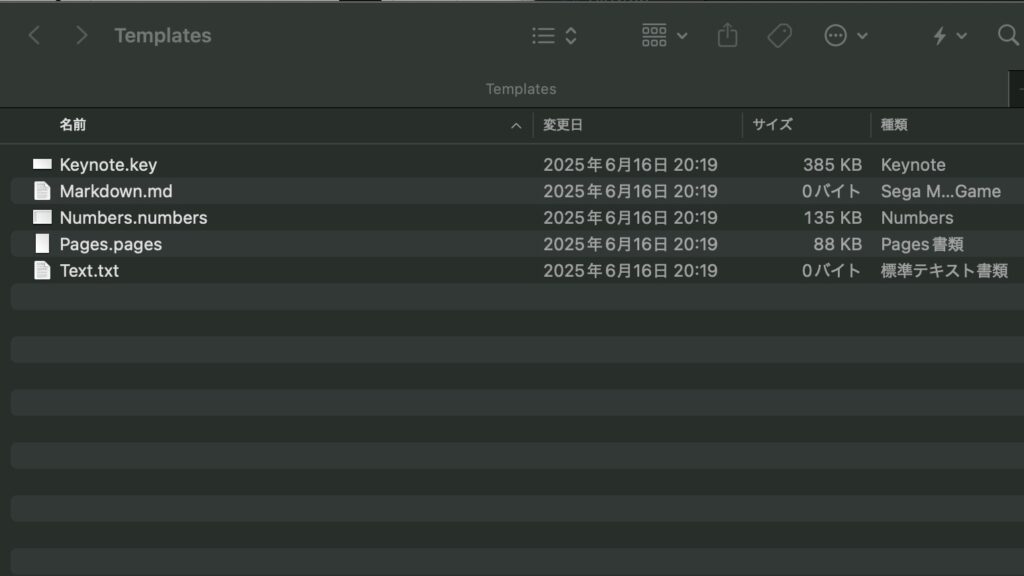Sort by サイズ column header
The height and width of the screenshot is (576, 1024).
click(x=773, y=125)
